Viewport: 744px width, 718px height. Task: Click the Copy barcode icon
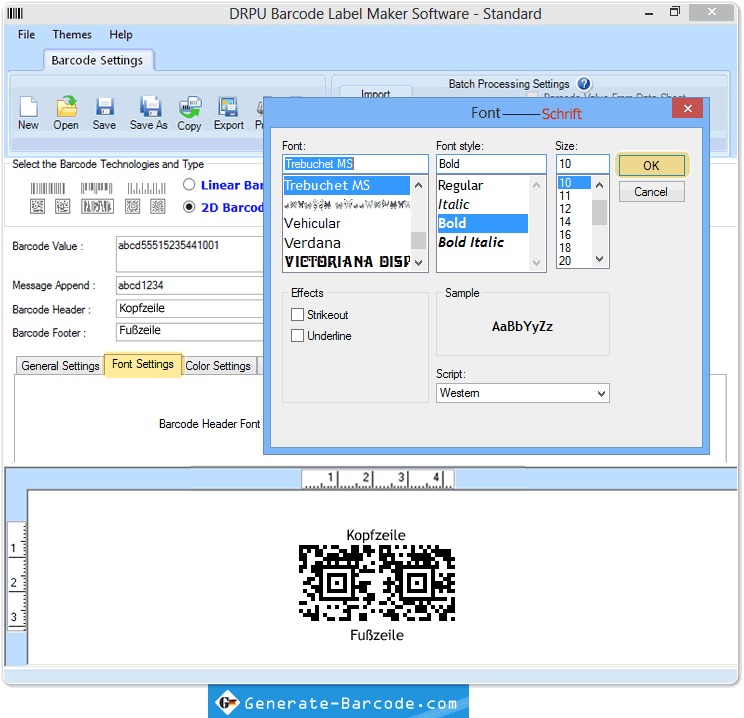click(x=190, y=107)
